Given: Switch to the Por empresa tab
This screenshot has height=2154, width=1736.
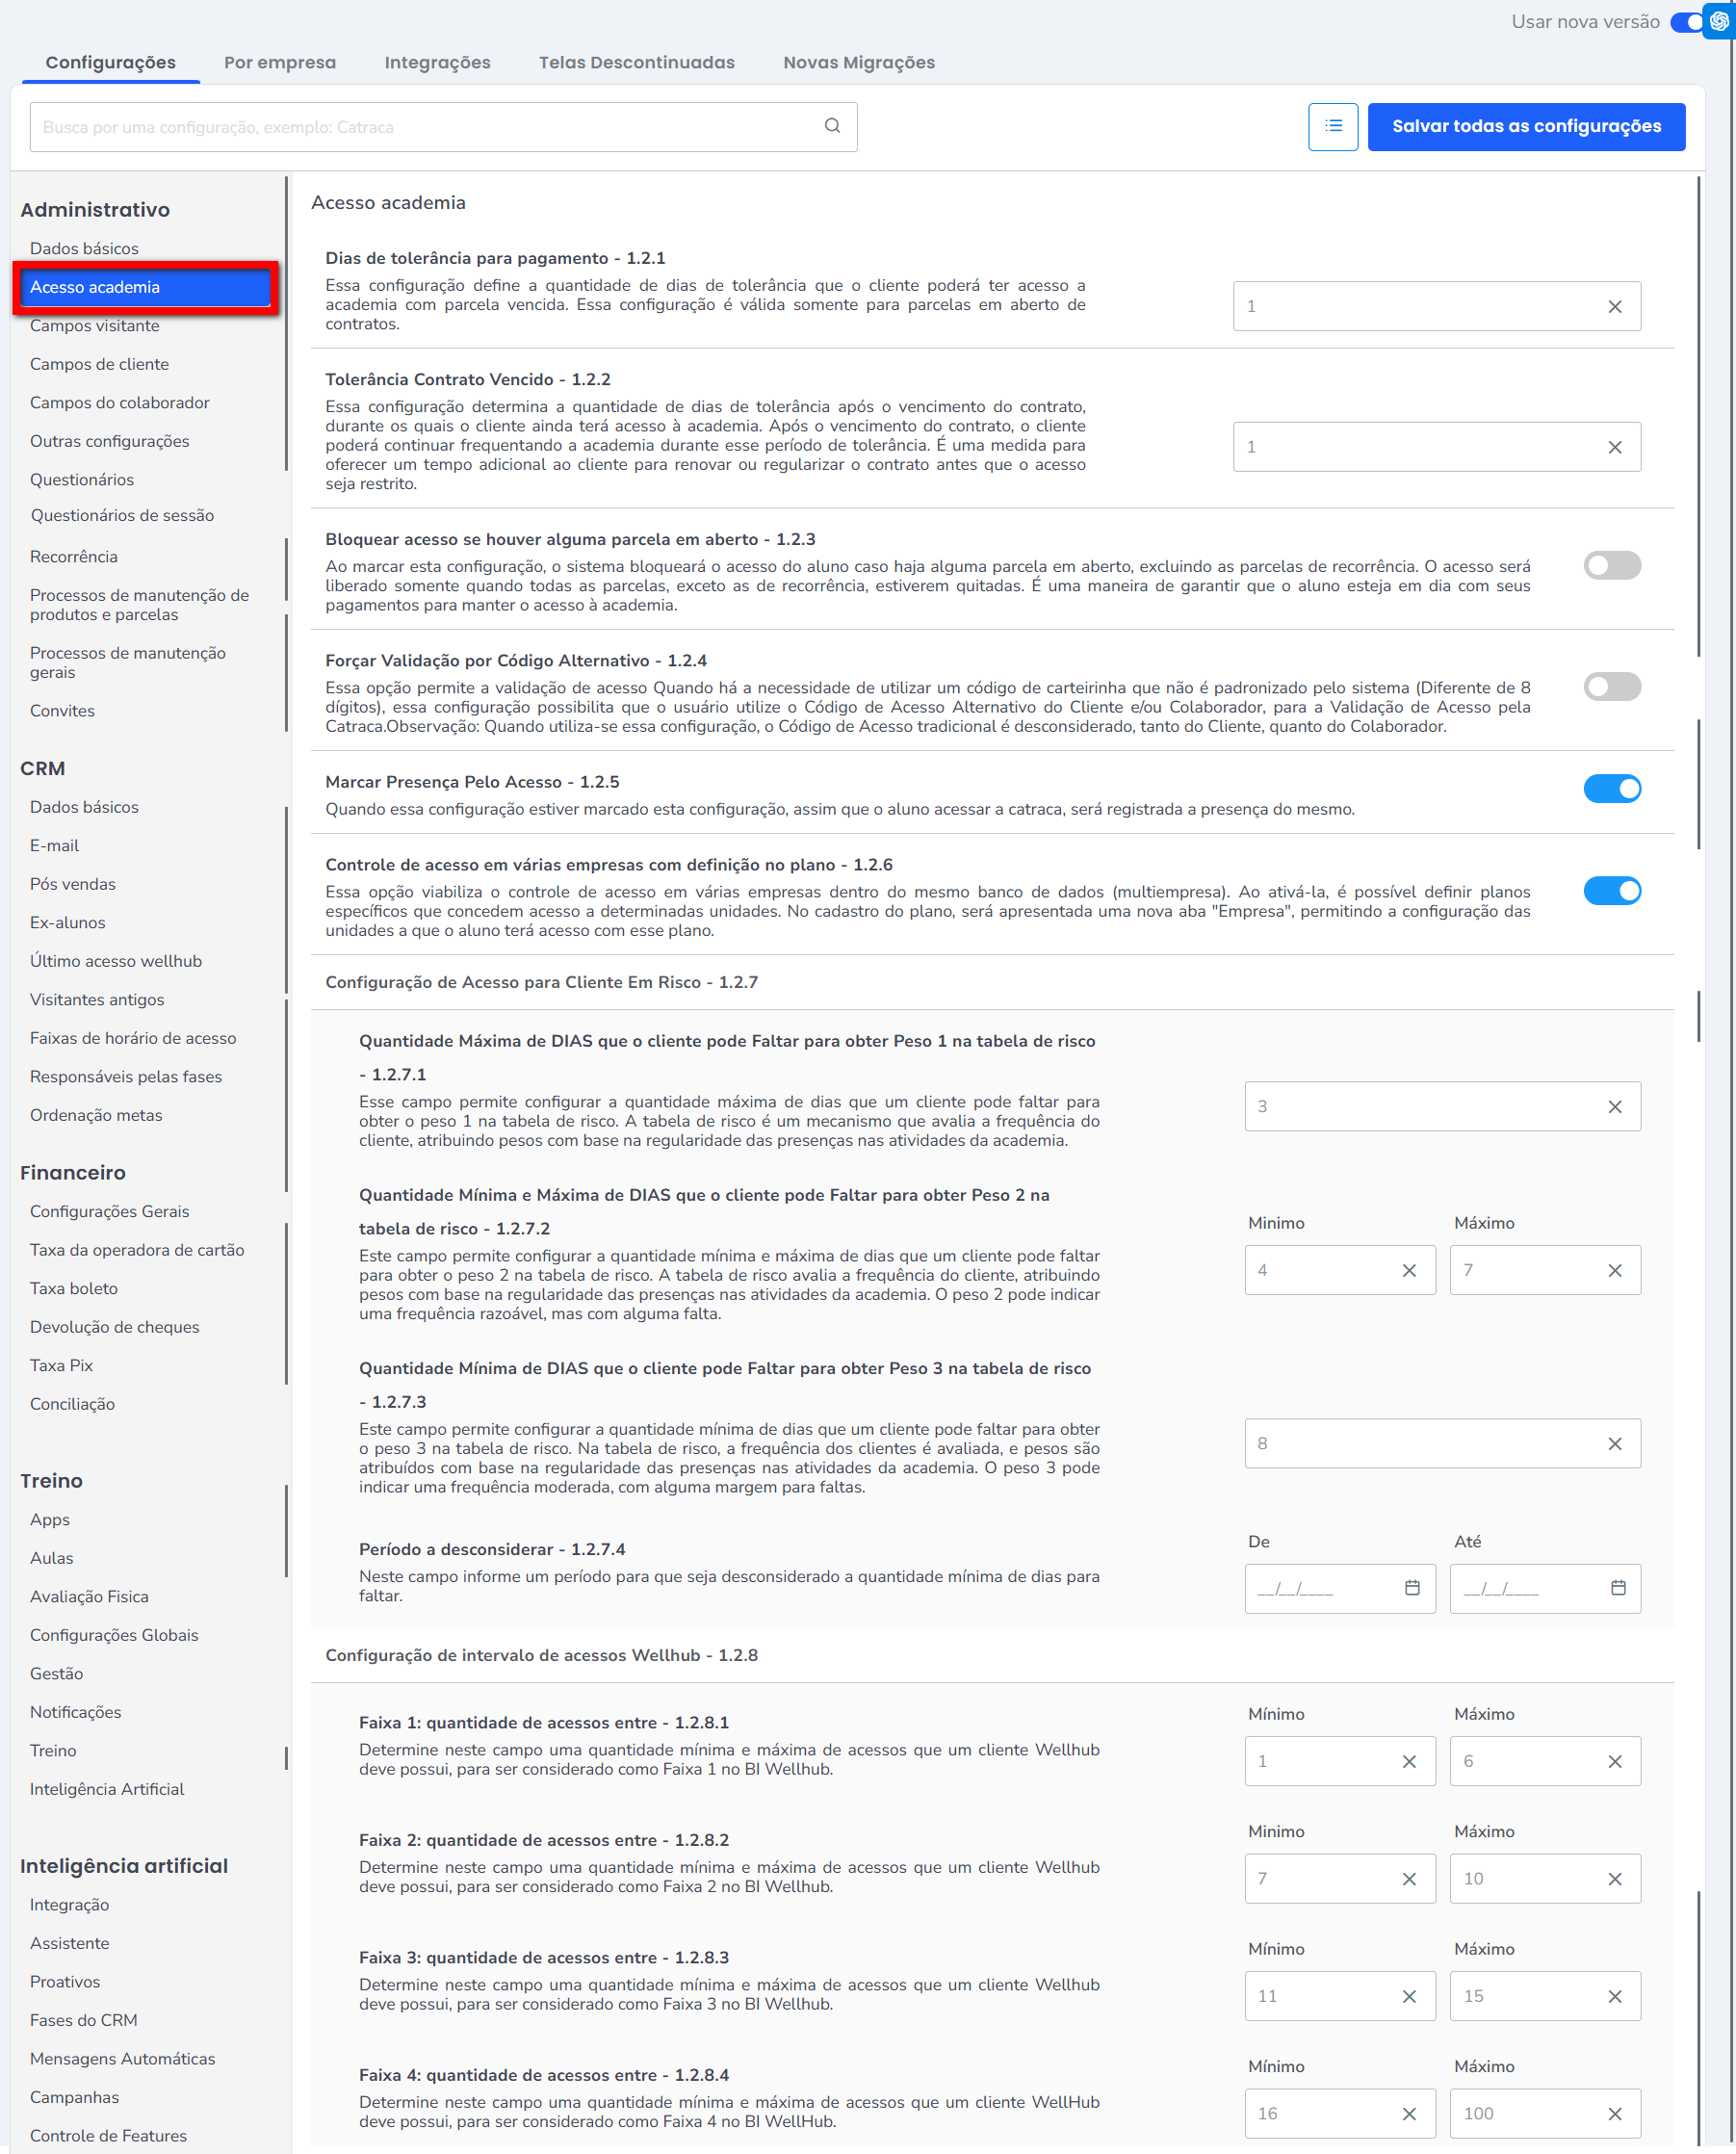Looking at the screenshot, I should (280, 62).
